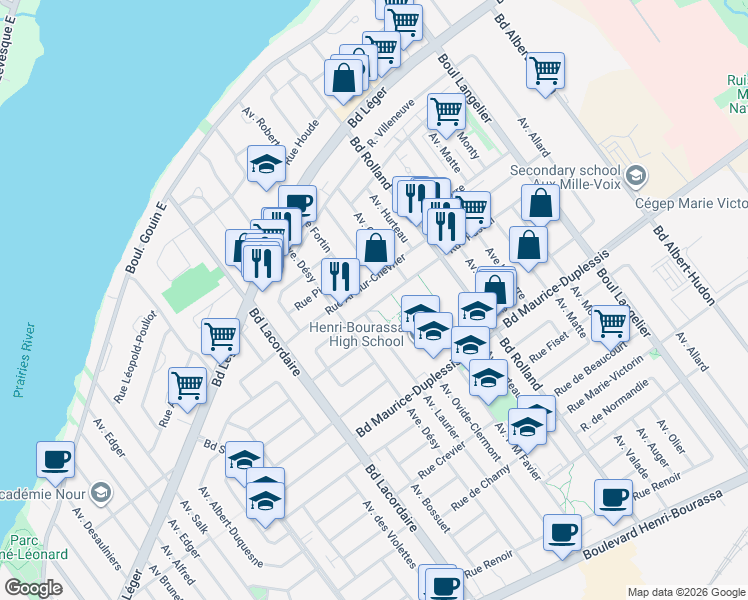Select the restaurant marker on Rue Arthur-Chevrier
The width and height of the screenshot is (748, 600).
pyautogui.click(x=340, y=278)
